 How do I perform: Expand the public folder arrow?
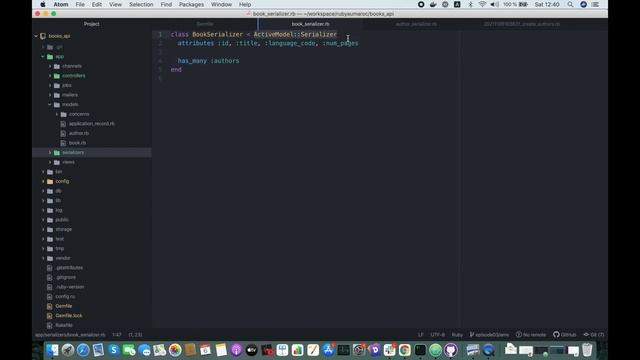click(x=43, y=220)
